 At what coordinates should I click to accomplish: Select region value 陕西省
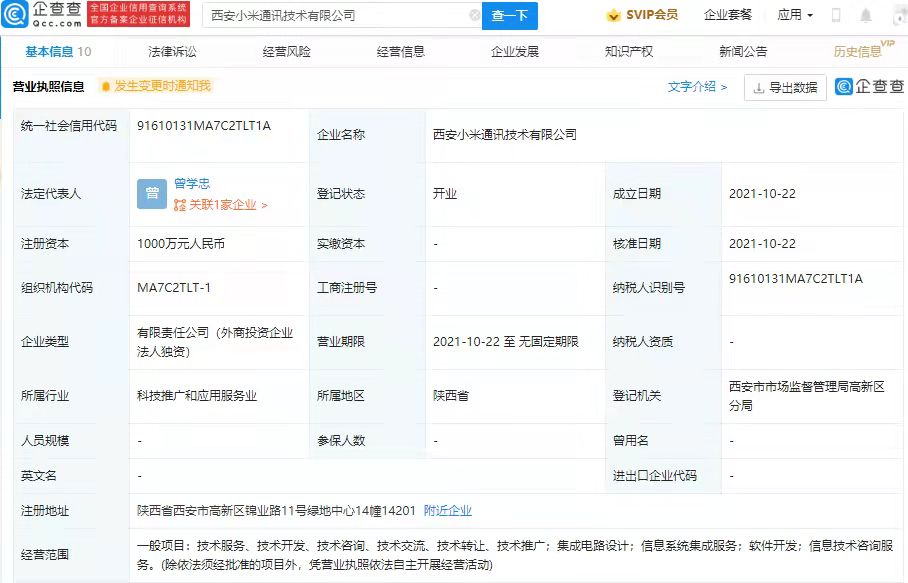[451, 396]
